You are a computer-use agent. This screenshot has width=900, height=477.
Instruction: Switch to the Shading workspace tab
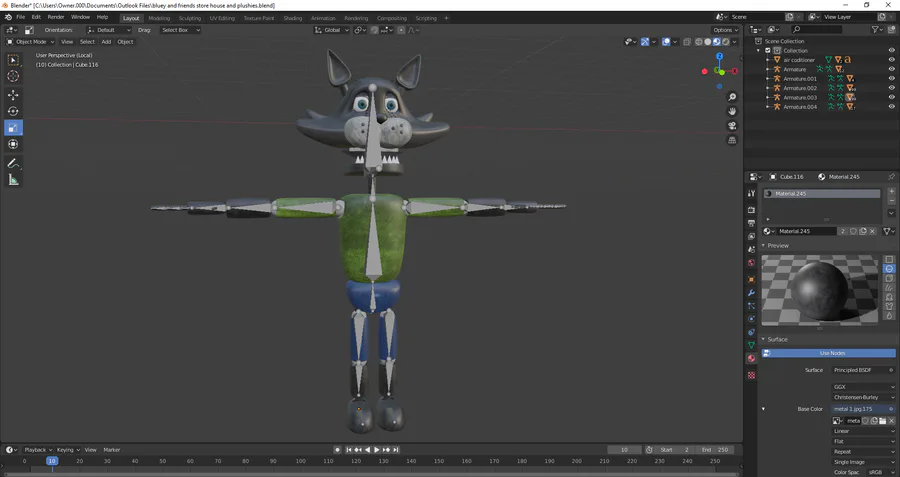click(293, 18)
